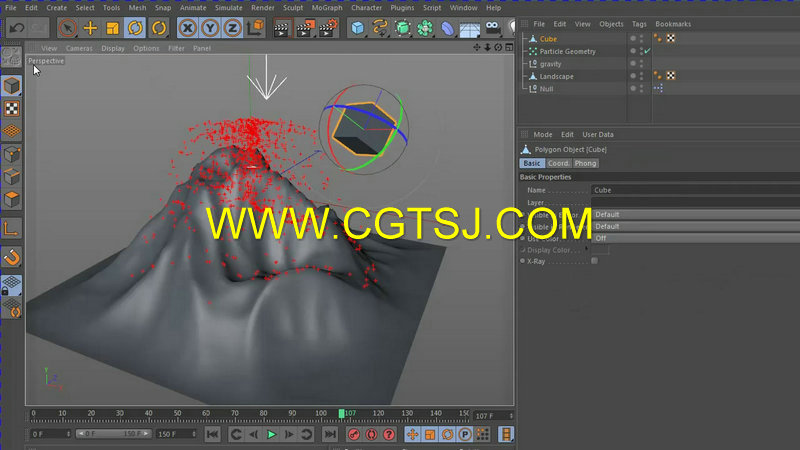Go to end of animation
Image resolution: width=800 pixels, height=450 pixels.
330,434
